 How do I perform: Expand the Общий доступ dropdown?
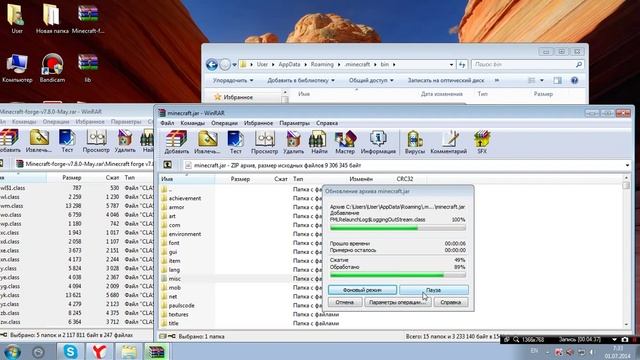pos(371,80)
